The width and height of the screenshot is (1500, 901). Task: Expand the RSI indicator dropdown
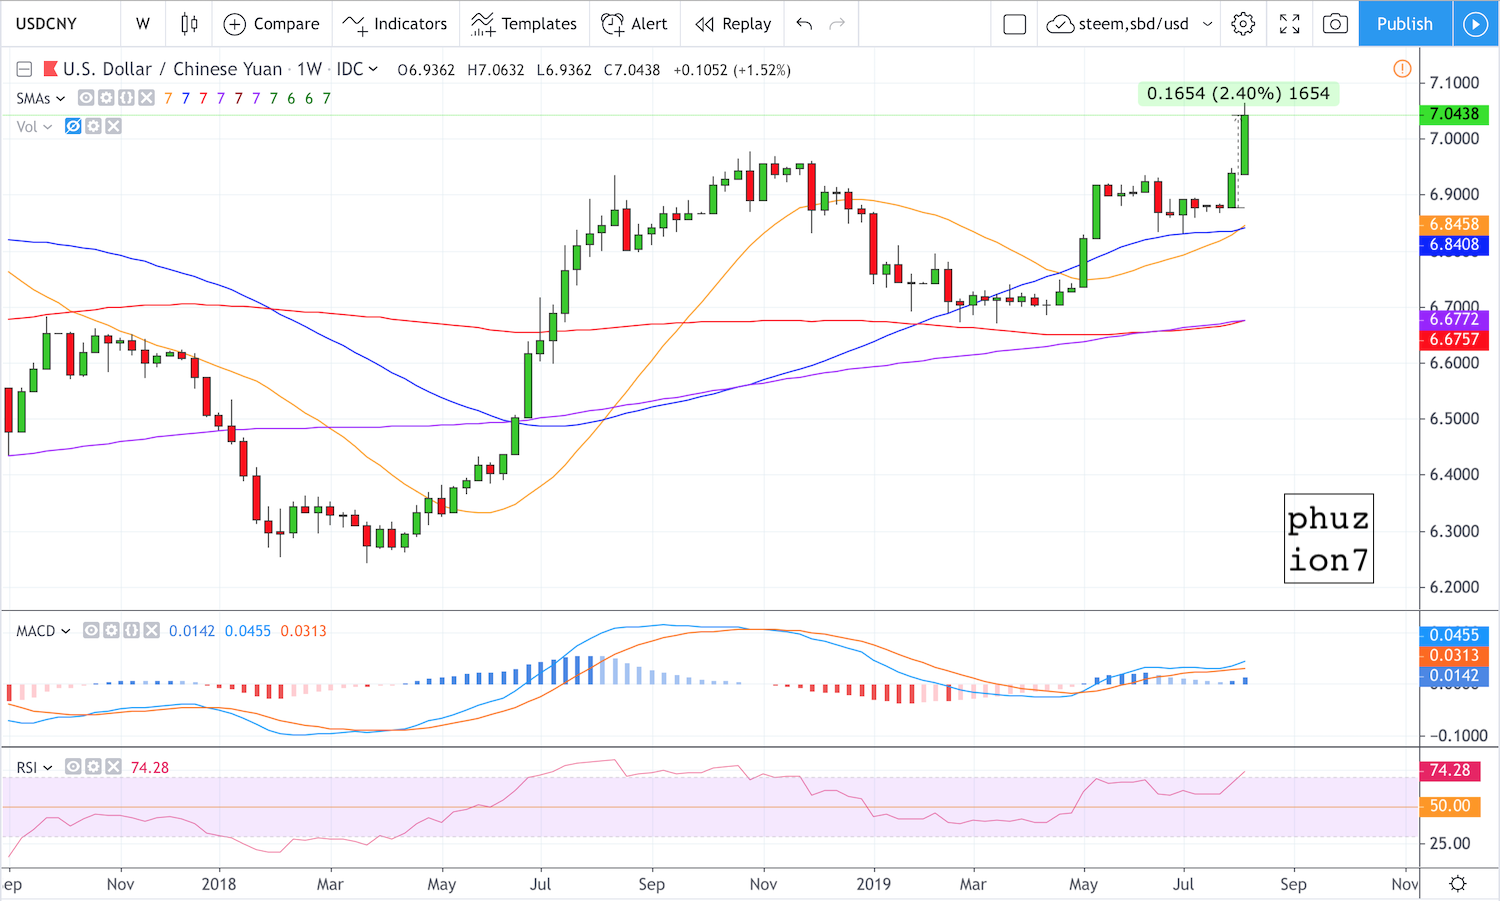(47, 768)
